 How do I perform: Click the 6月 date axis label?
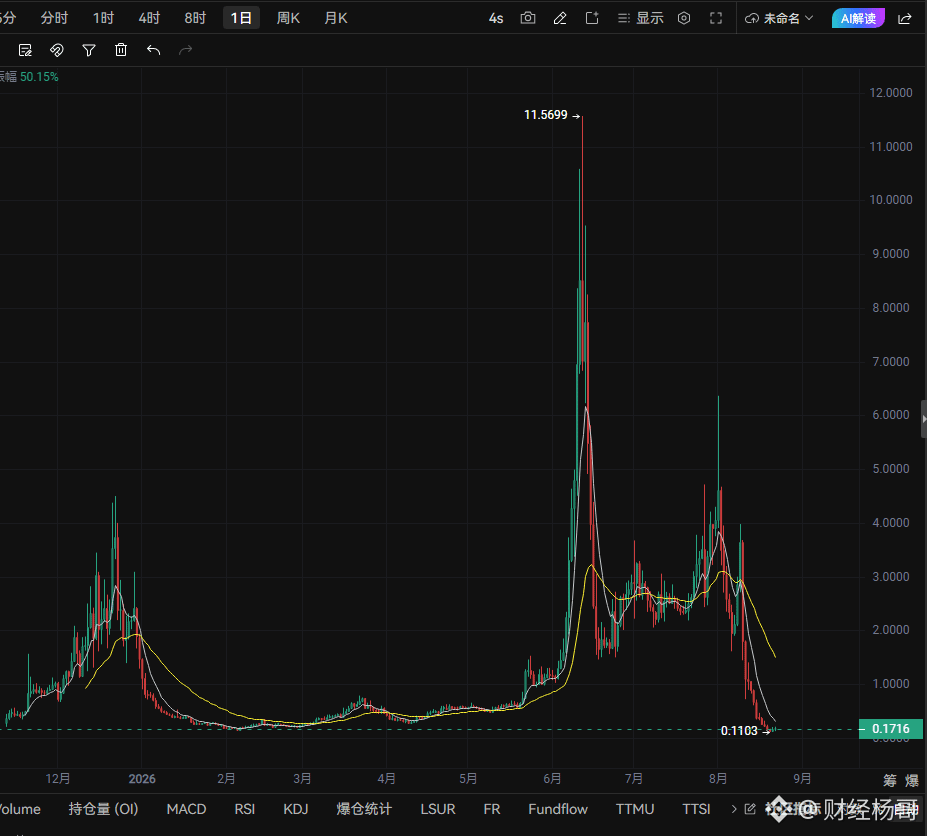click(x=552, y=779)
